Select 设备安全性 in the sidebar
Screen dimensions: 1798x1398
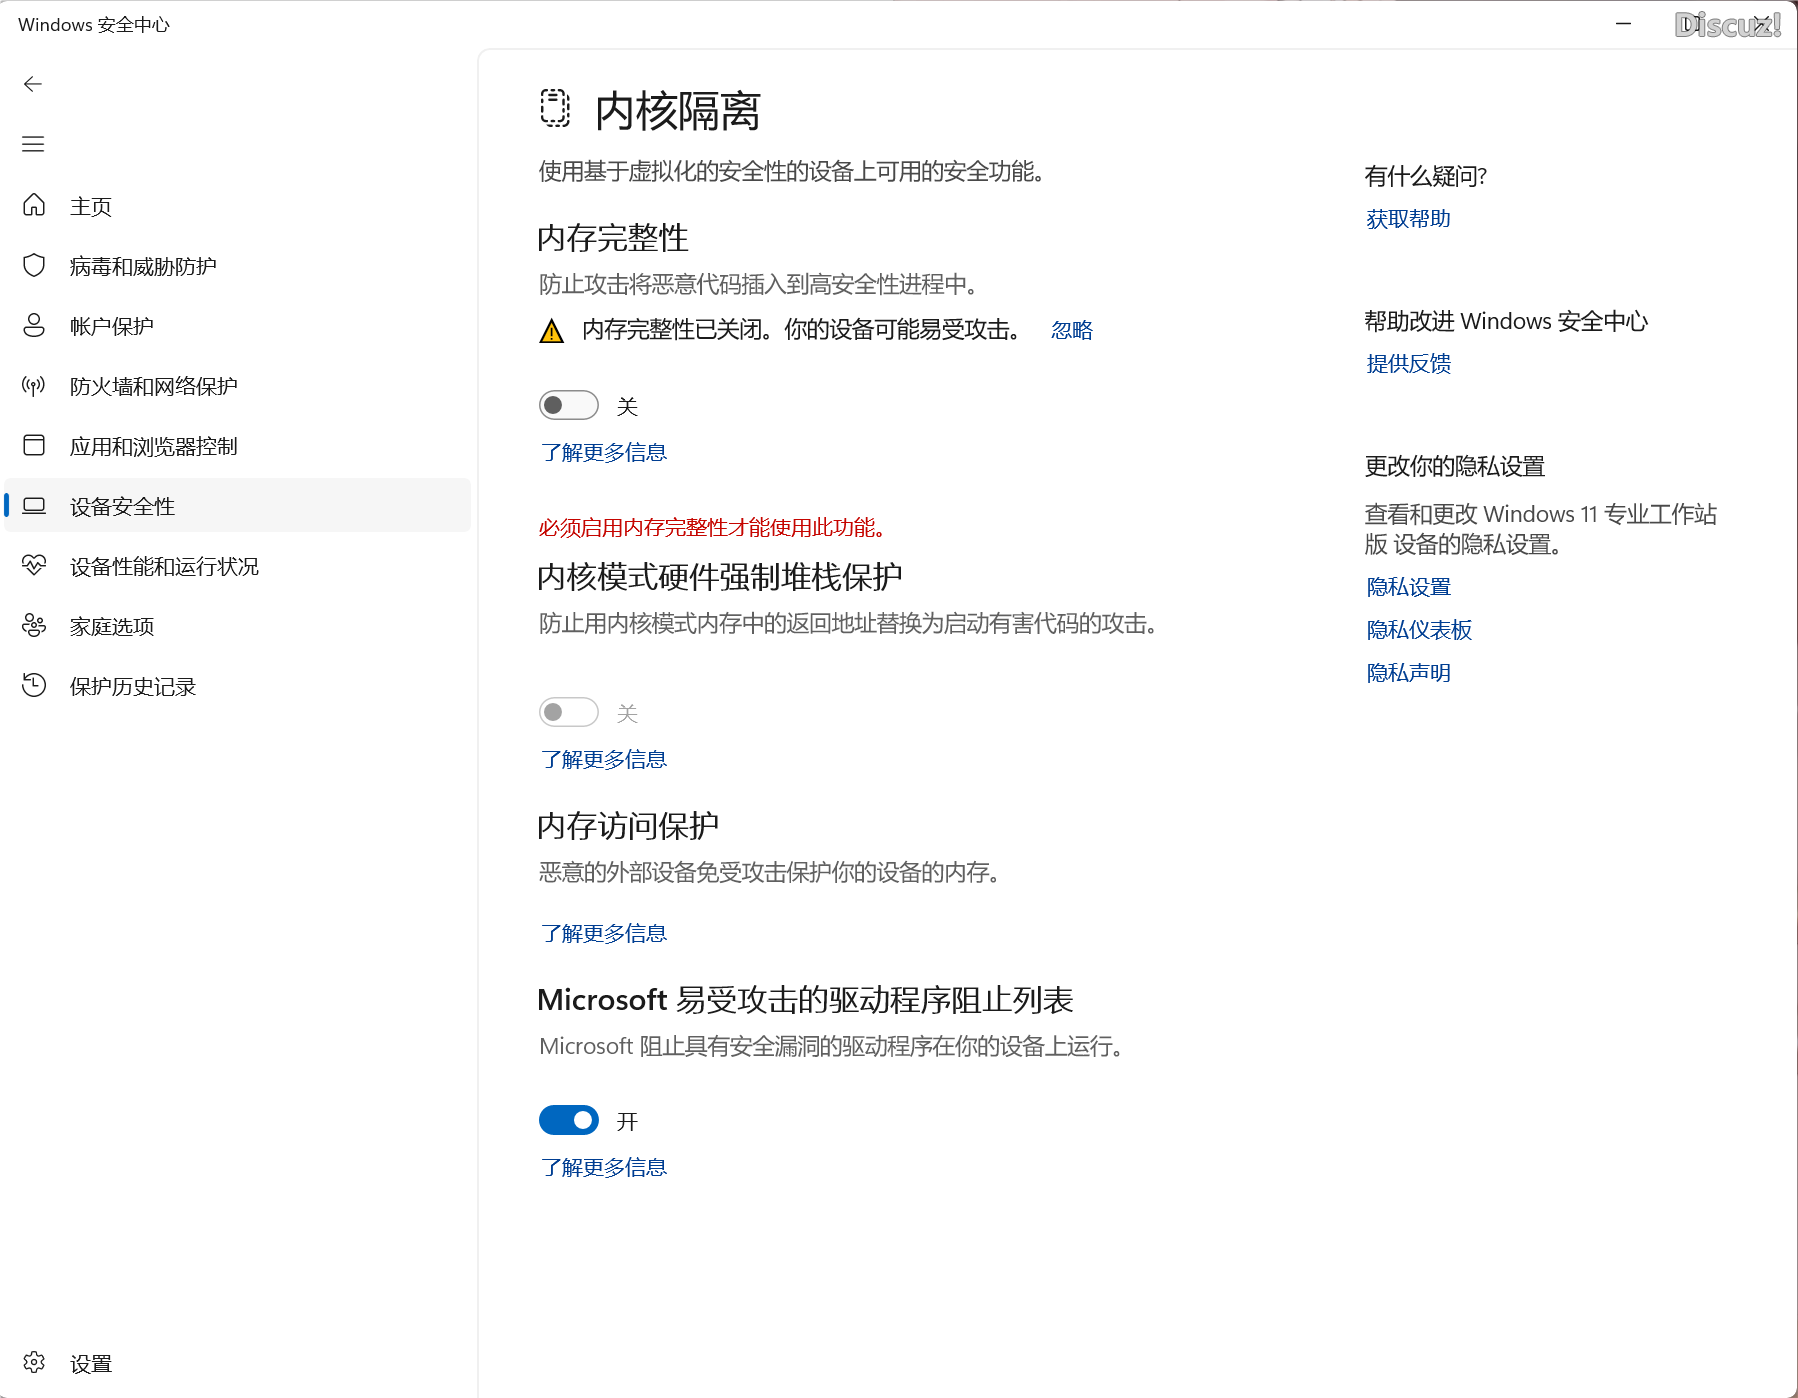tap(122, 506)
